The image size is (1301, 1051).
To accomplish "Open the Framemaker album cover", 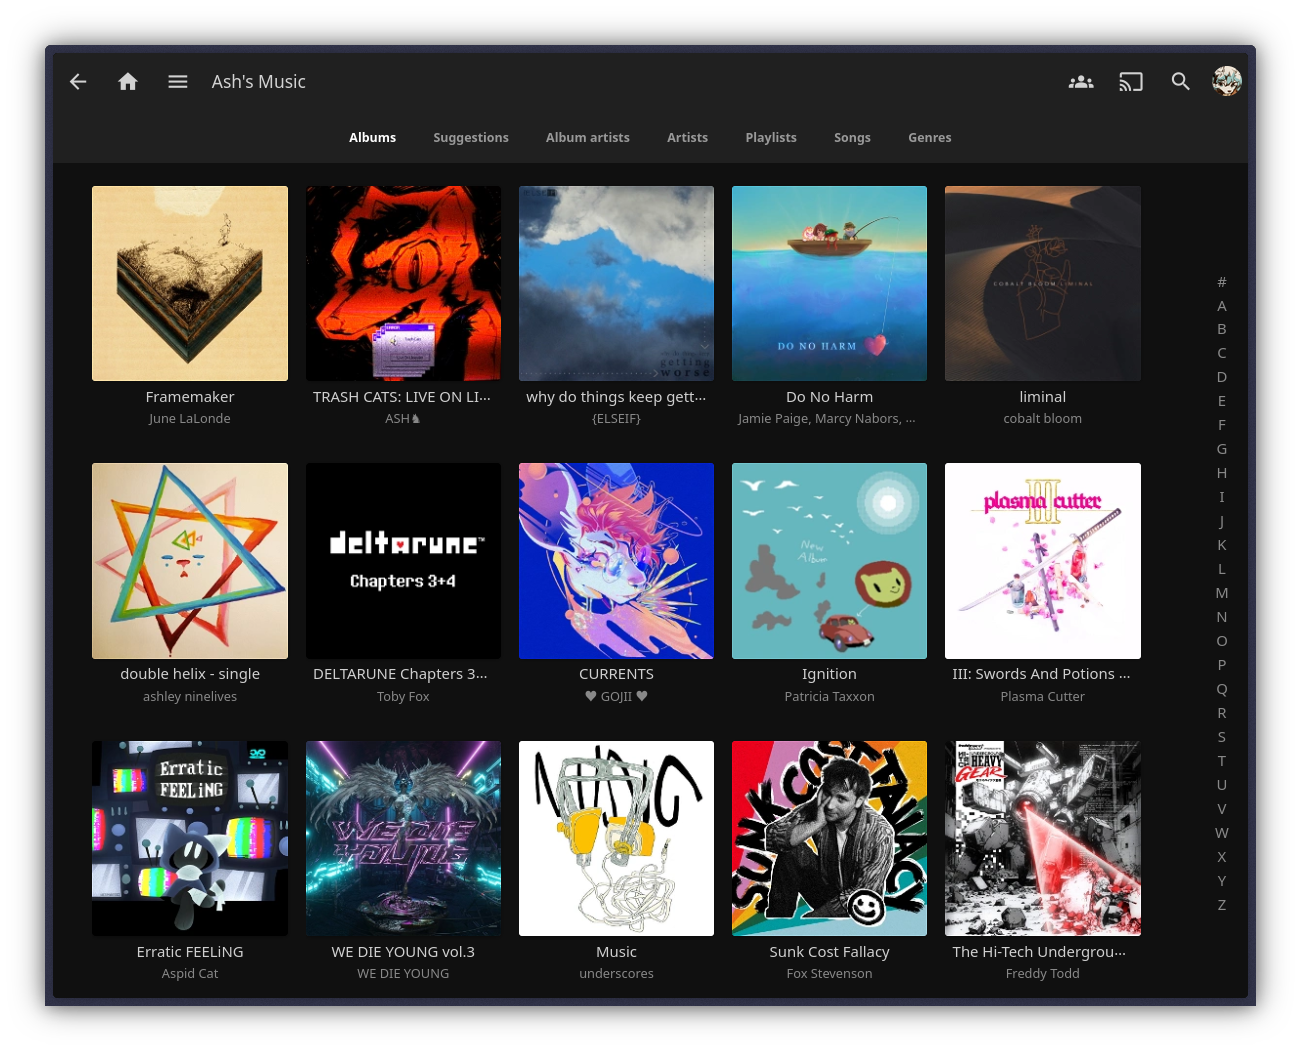I will pyautogui.click(x=190, y=283).
